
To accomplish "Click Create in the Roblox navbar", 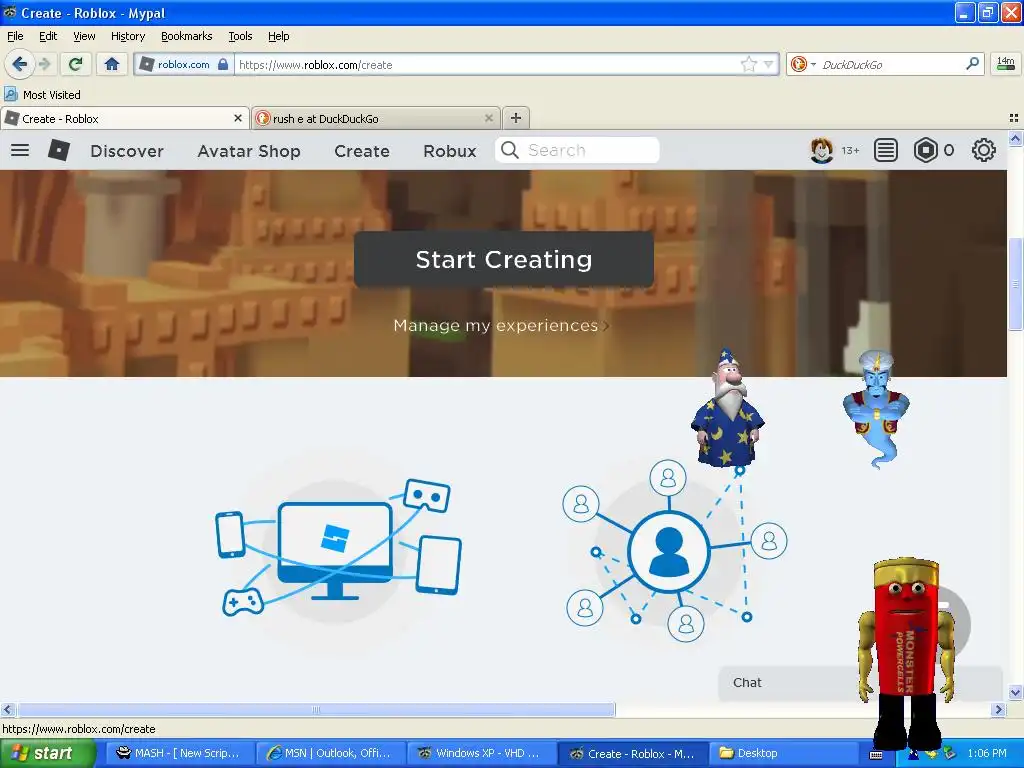I will click(x=362, y=151).
